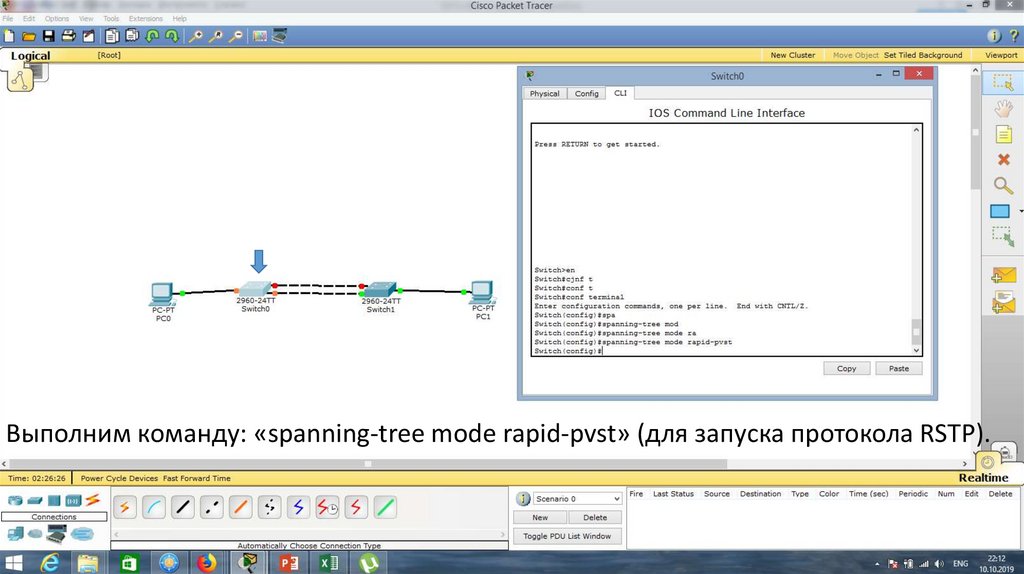Viewport: 1024px width, 574px height.
Task: Click the Save file icon in the toolbar
Action: pos(48,36)
